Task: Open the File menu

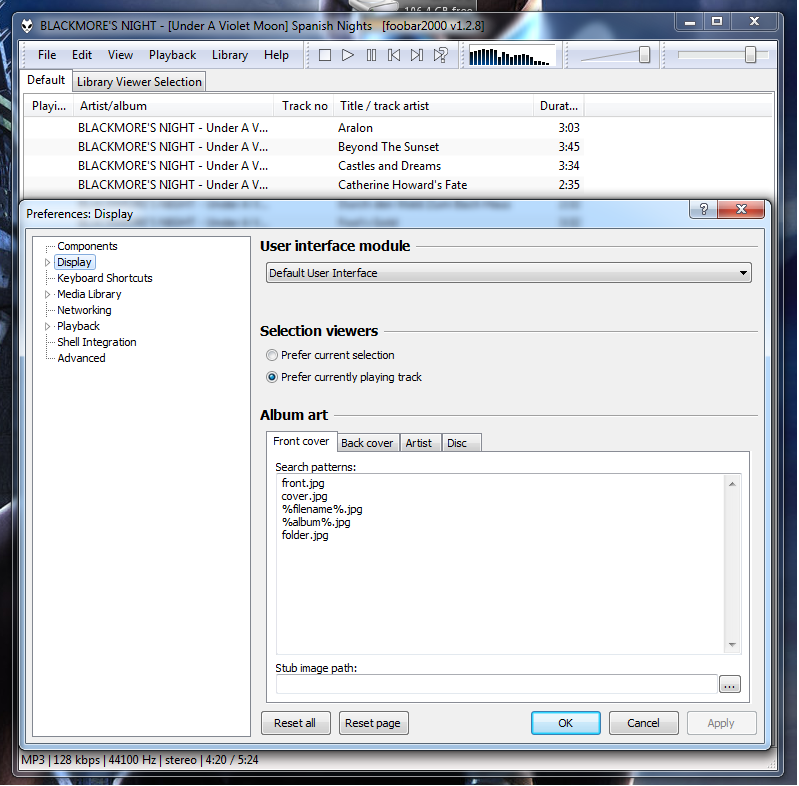Action: (47, 55)
